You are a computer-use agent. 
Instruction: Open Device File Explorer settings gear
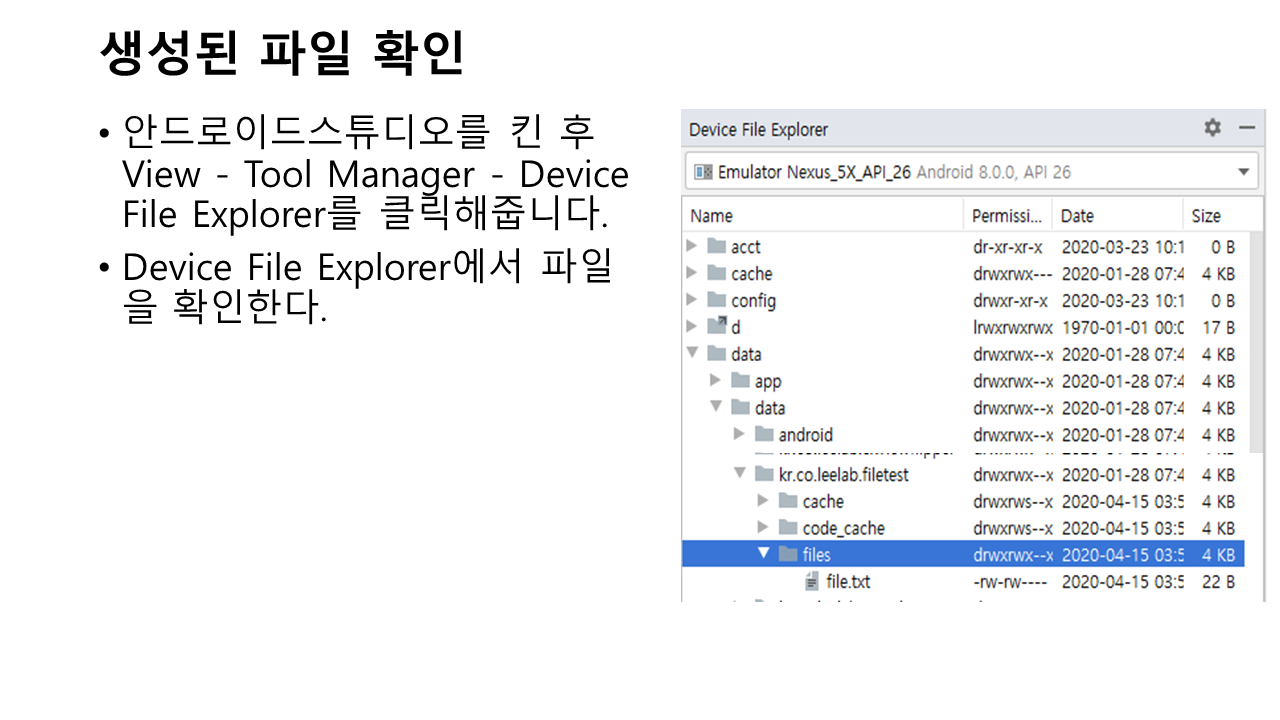[1212, 128]
